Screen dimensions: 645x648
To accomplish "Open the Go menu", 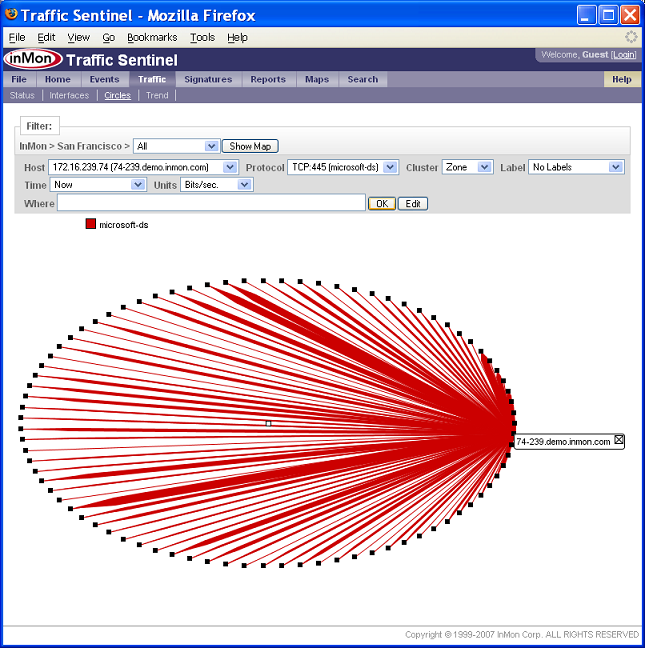I will tap(109, 37).
